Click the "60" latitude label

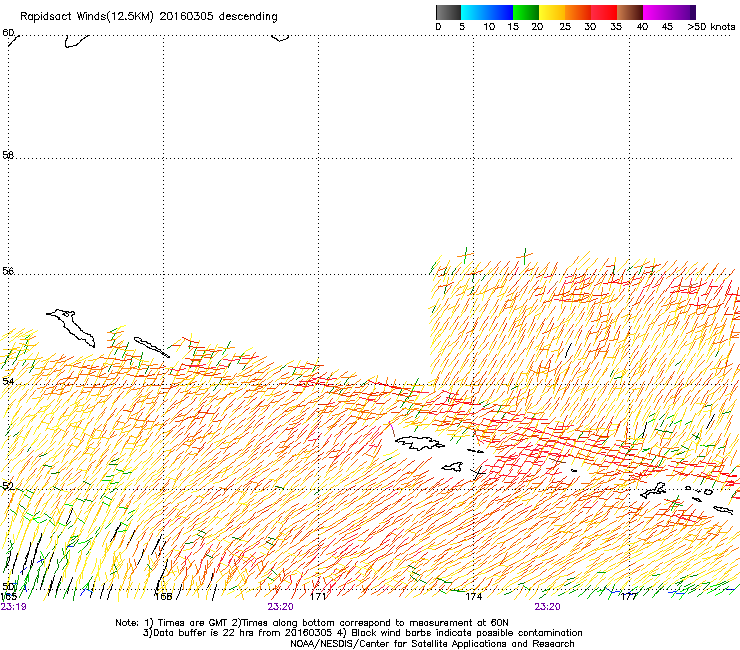[8, 33]
